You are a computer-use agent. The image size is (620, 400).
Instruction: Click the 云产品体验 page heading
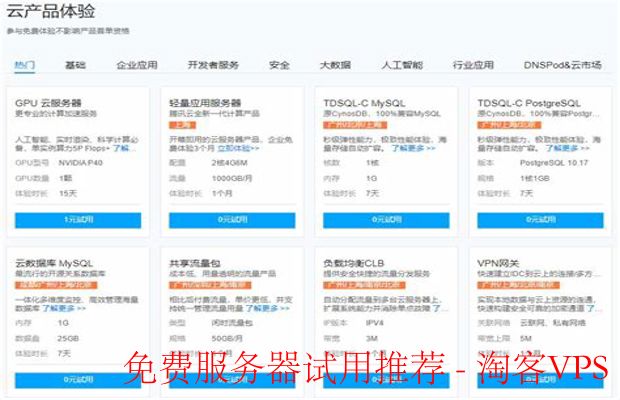pyautogui.click(x=51, y=11)
